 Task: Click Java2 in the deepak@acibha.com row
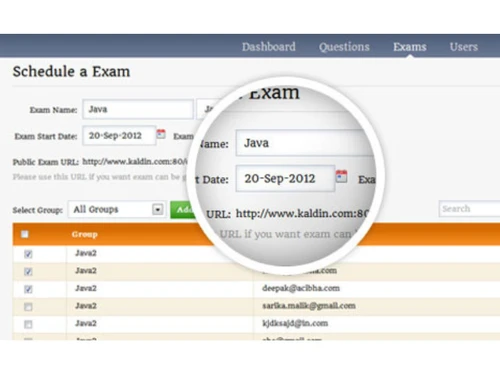(x=86, y=288)
